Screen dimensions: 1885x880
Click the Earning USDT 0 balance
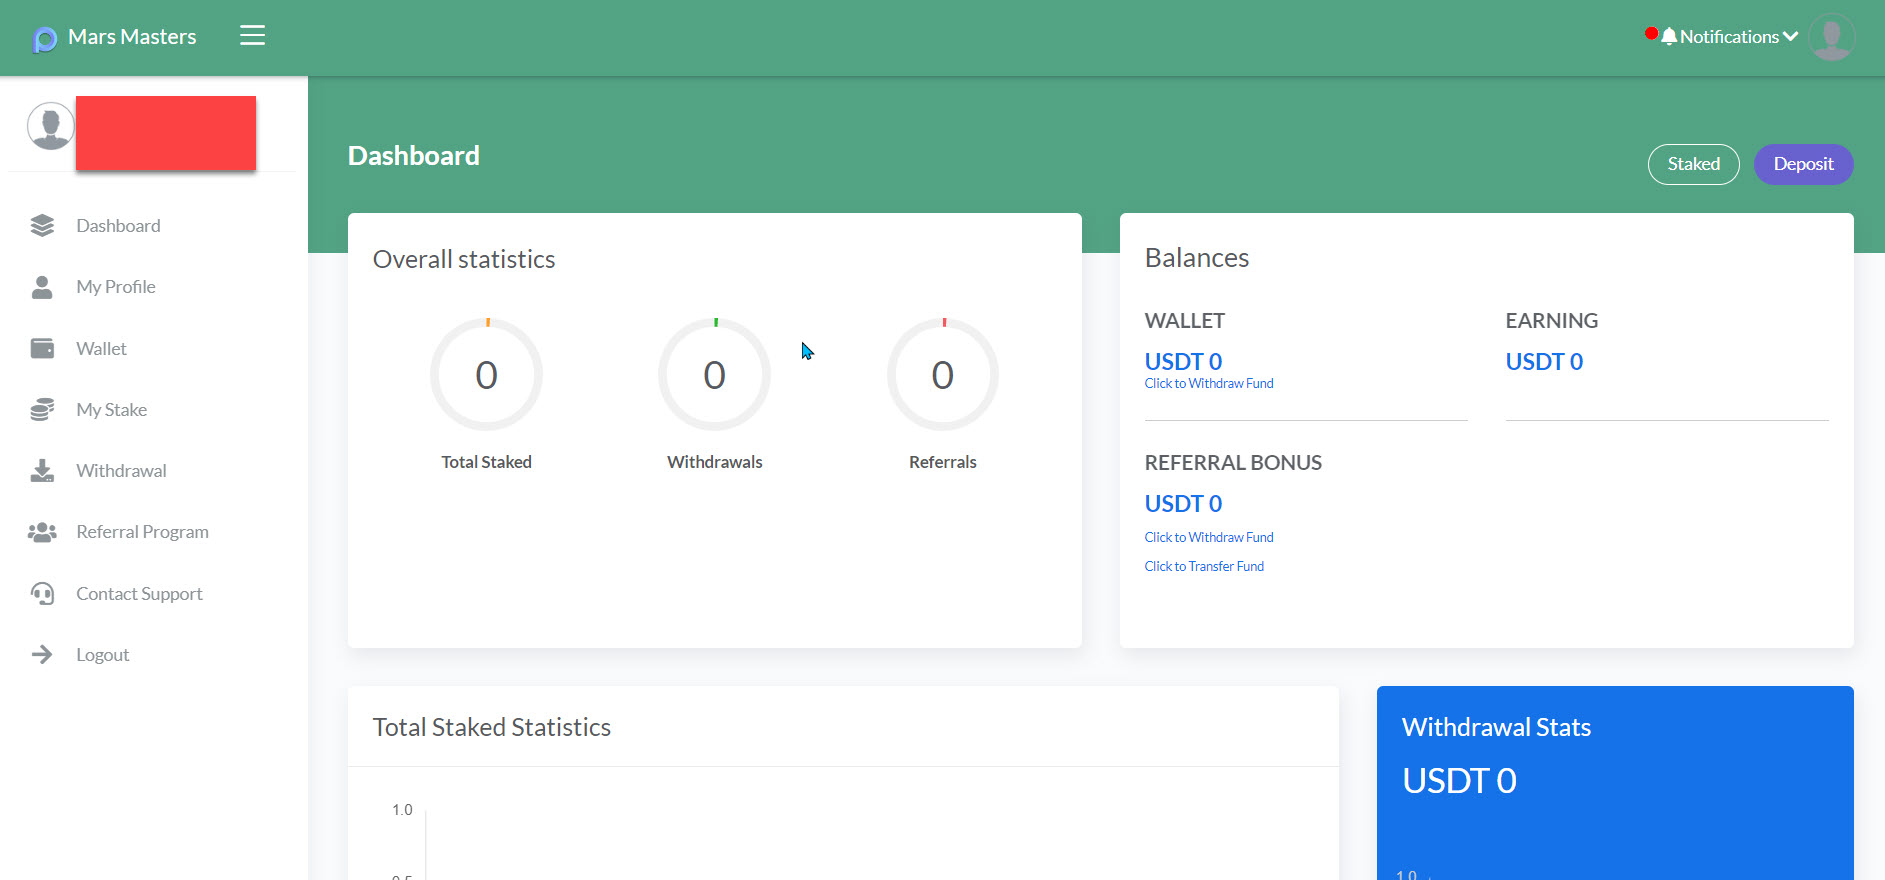(1544, 362)
